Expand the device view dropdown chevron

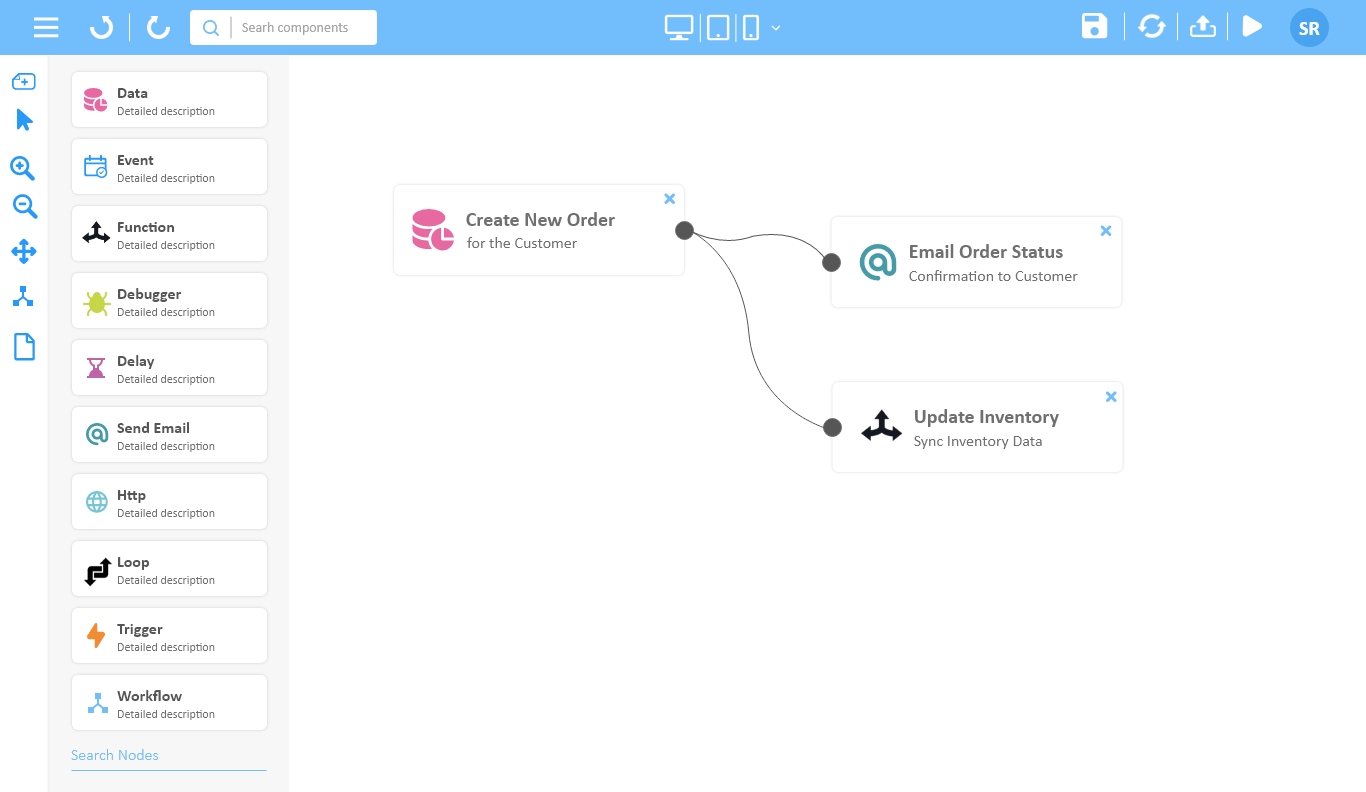(776, 28)
